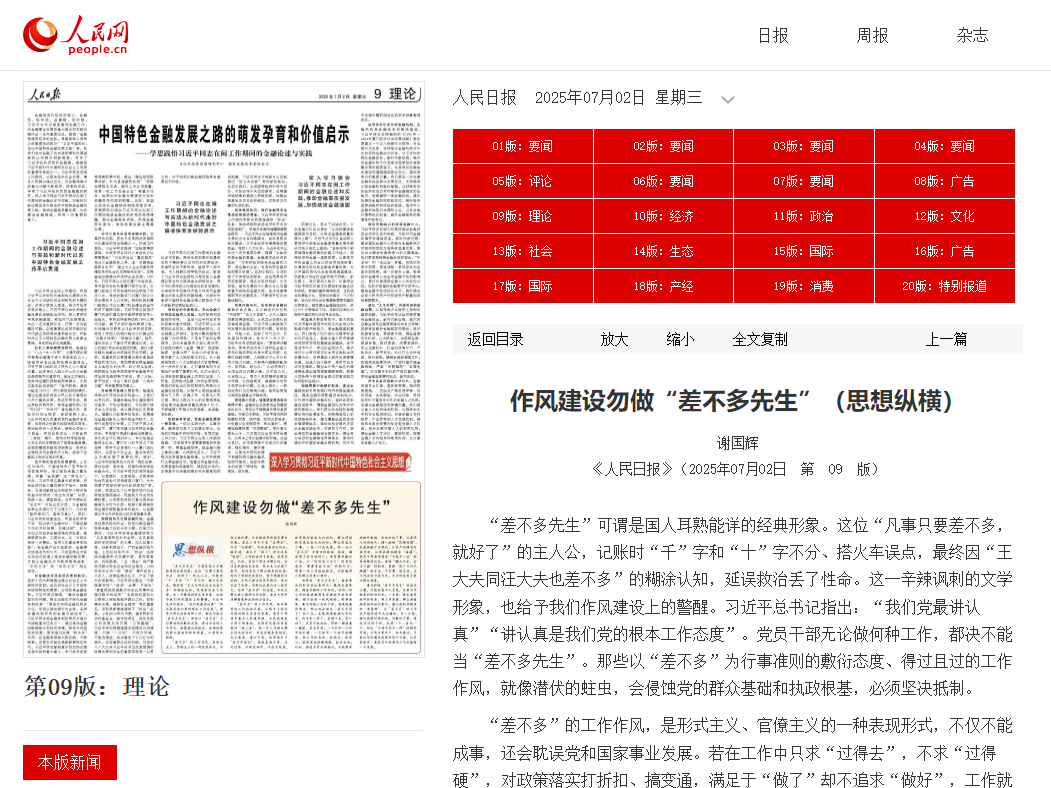Click 缩小 to shrink text
This screenshot has width=1051, height=788.
(680, 340)
